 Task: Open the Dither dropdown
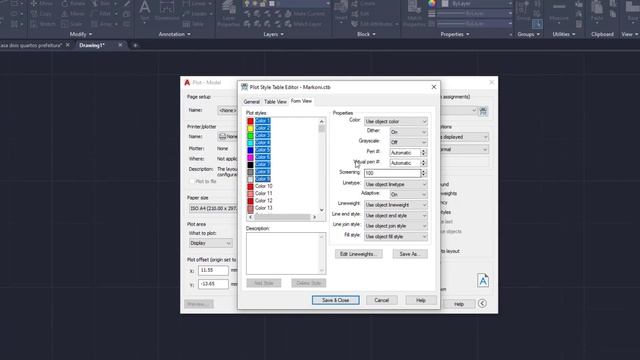click(408, 132)
